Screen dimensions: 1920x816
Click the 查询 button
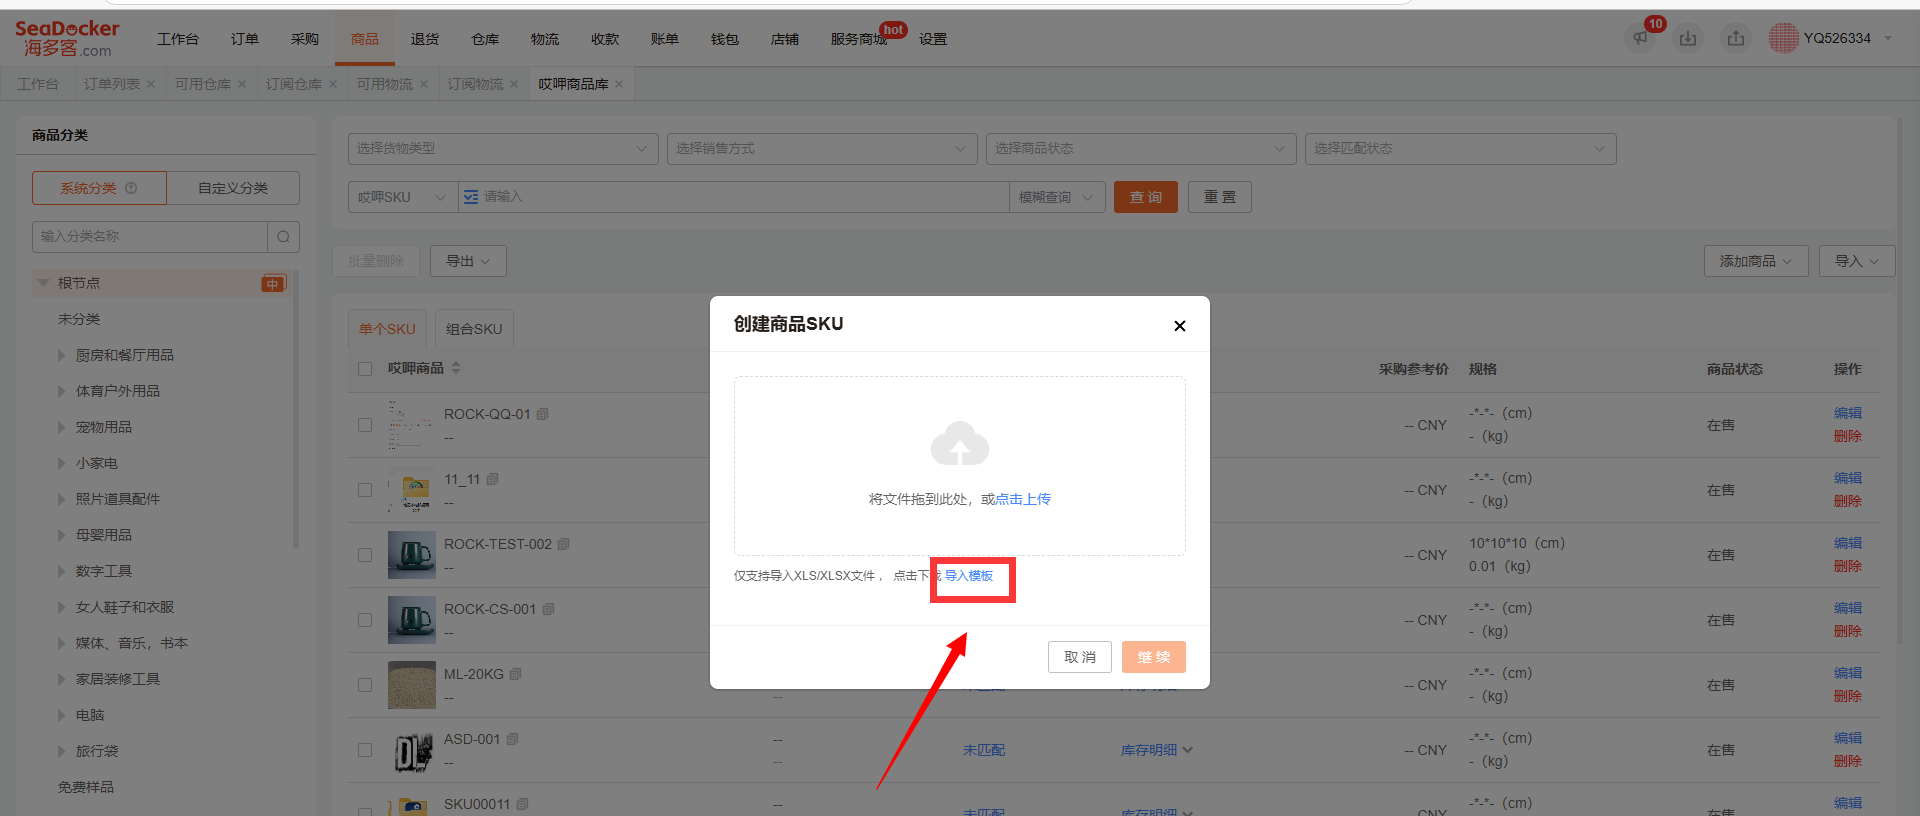[1146, 197]
